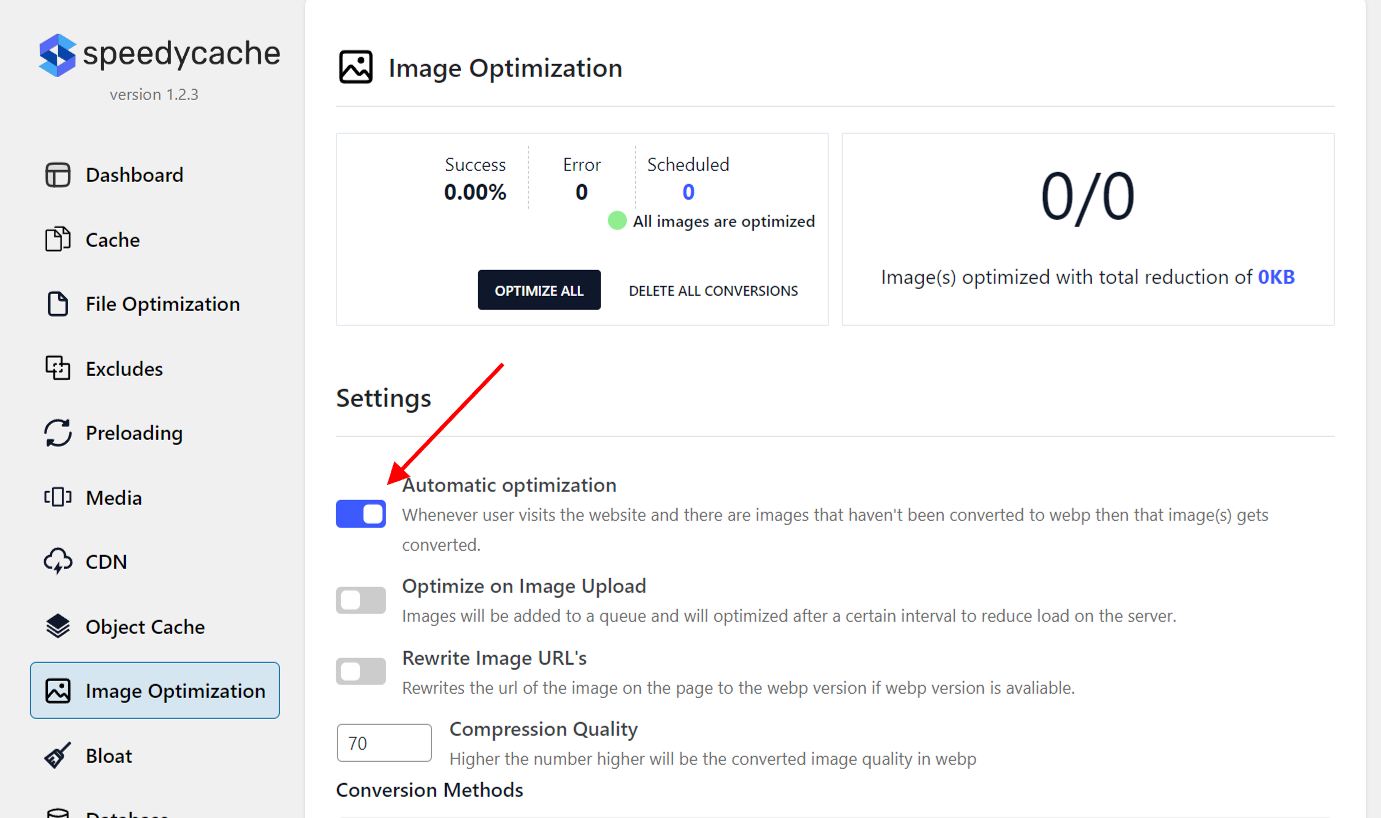Viewport: 1381px width, 818px height.
Task: Click the version 1.2.3 label
Action: (x=155, y=94)
